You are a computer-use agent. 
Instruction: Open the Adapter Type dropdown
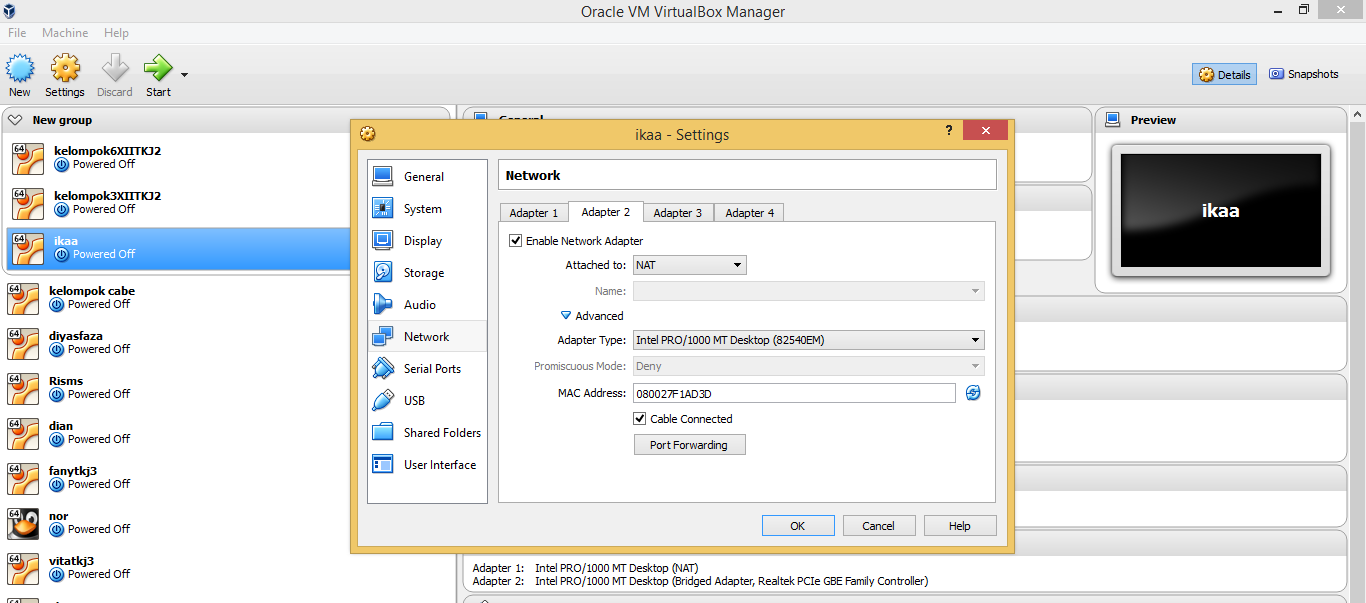(x=808, y=340)
